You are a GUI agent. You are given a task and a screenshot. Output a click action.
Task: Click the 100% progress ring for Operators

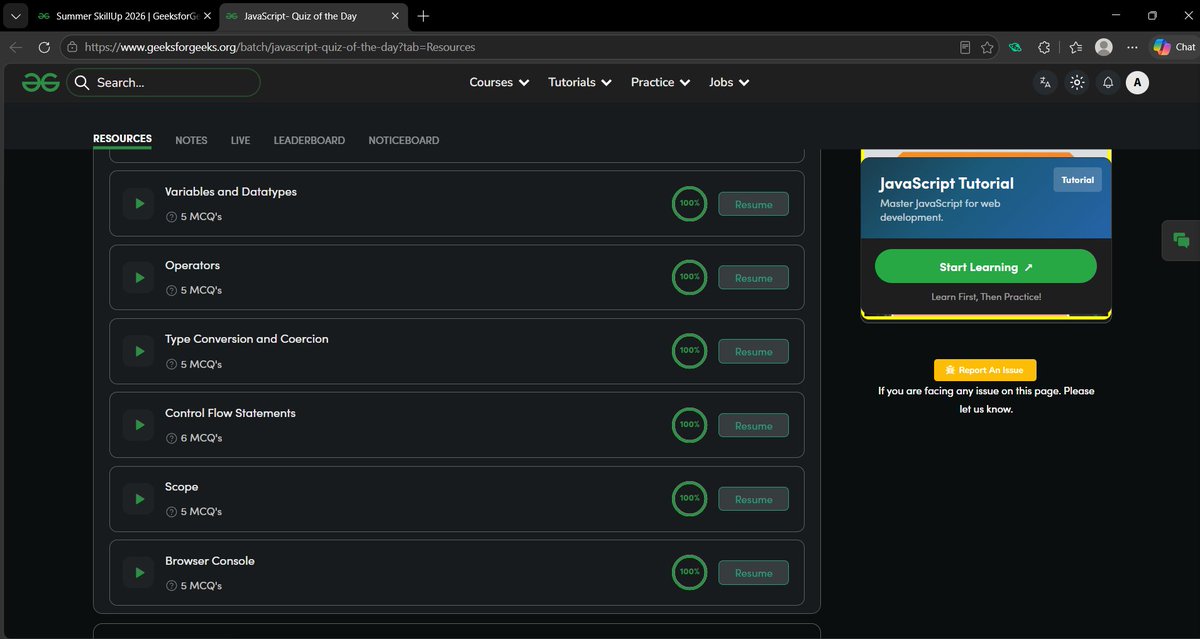tap(689, 277)
